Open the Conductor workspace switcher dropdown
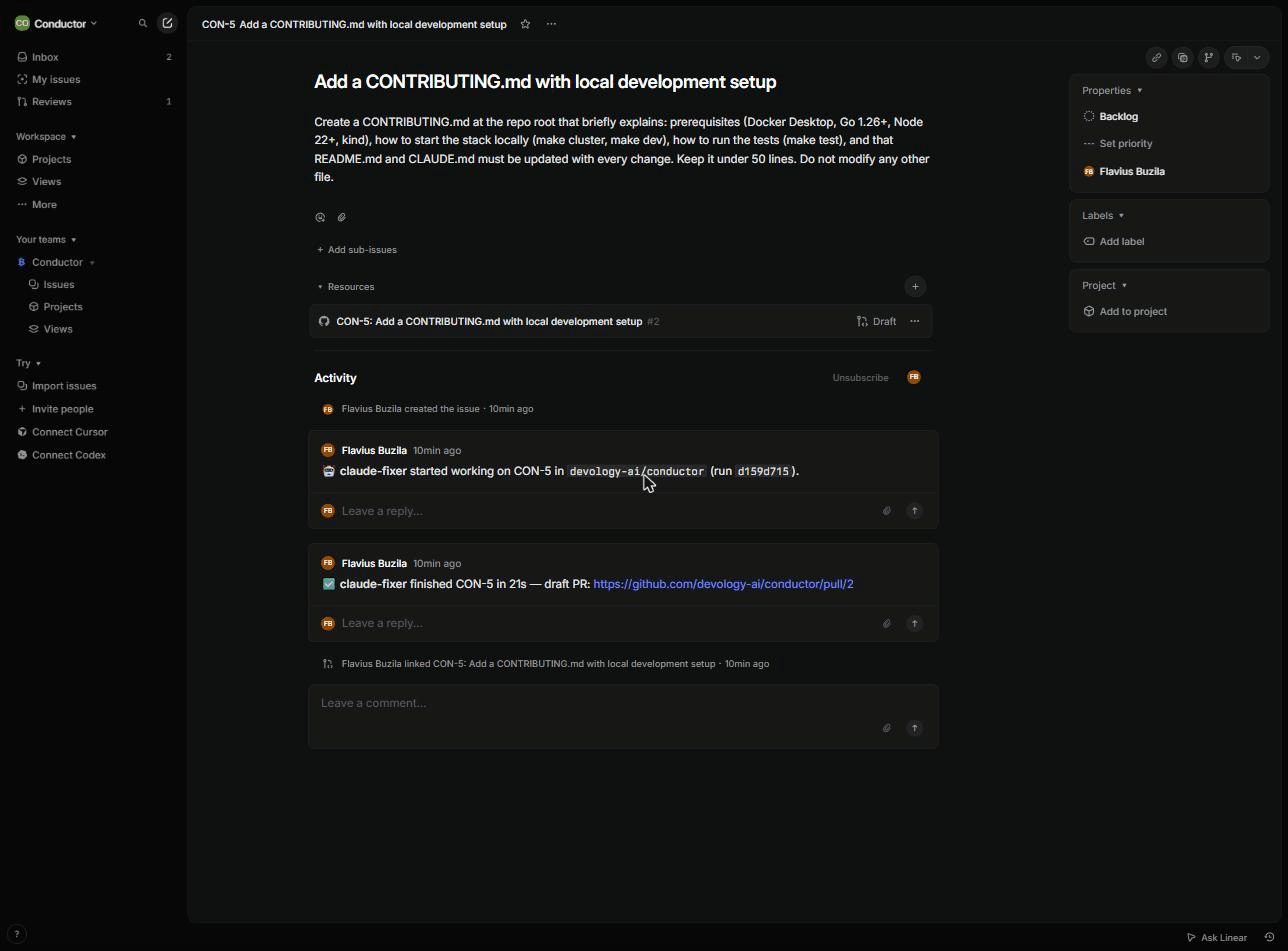The image size is (1288, 951). 56,23
